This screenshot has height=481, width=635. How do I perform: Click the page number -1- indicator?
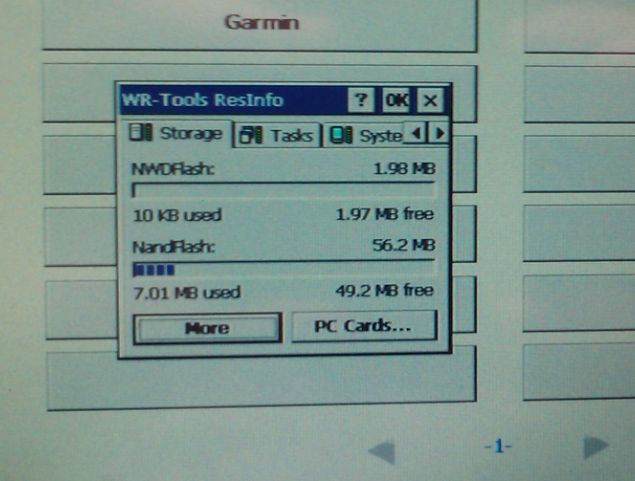[497, 447]
